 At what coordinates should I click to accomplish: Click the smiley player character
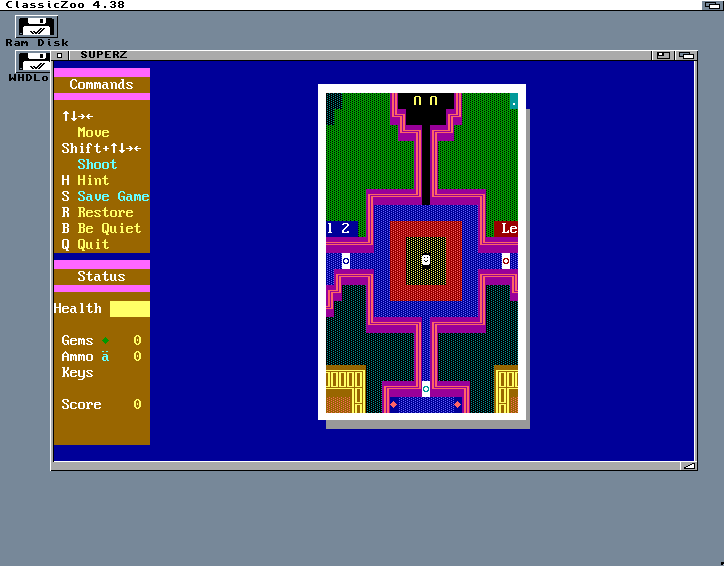[426, 260]
